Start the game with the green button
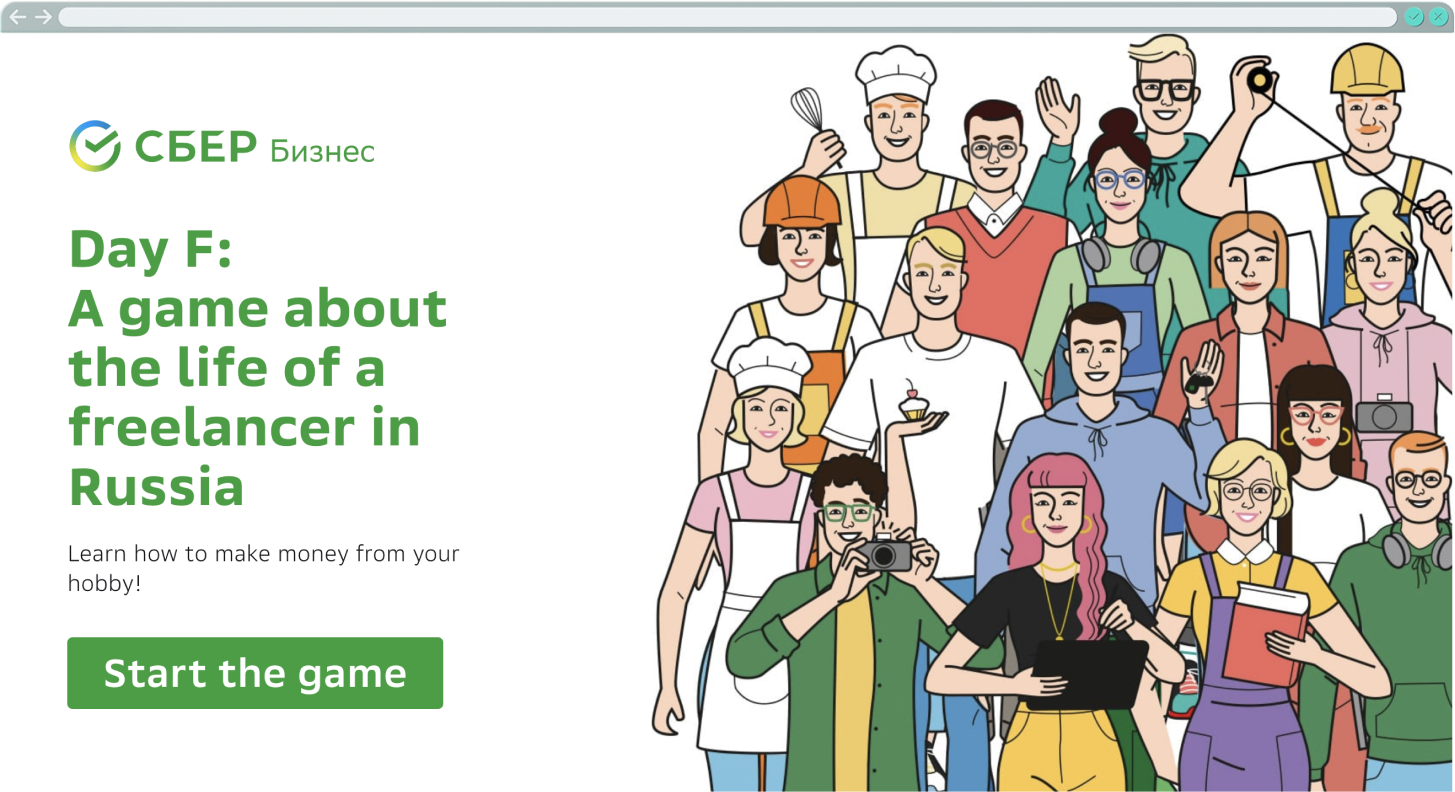This screenshot has width=1455, height=792. tap(255, 673)
